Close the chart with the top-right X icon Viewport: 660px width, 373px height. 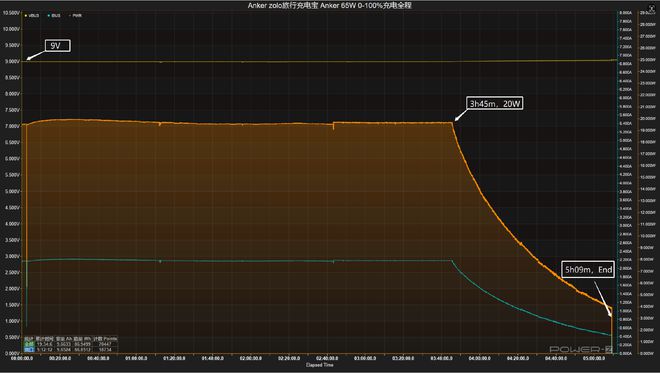click(652, 8)
